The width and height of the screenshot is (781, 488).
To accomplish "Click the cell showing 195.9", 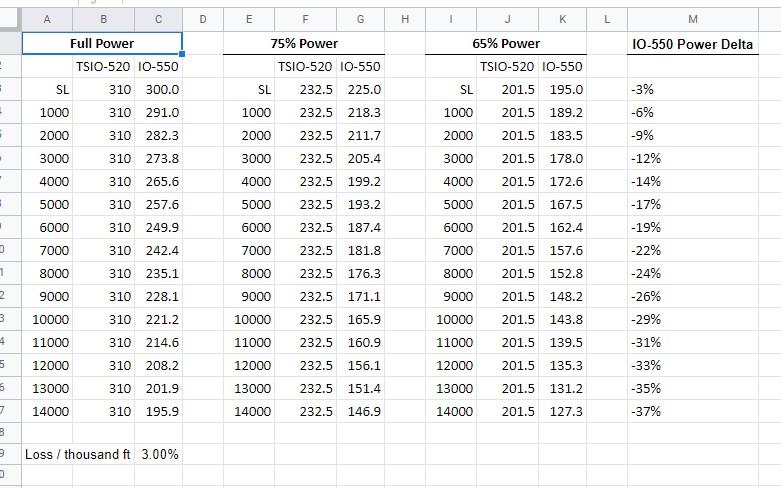I will coord(160,411).
